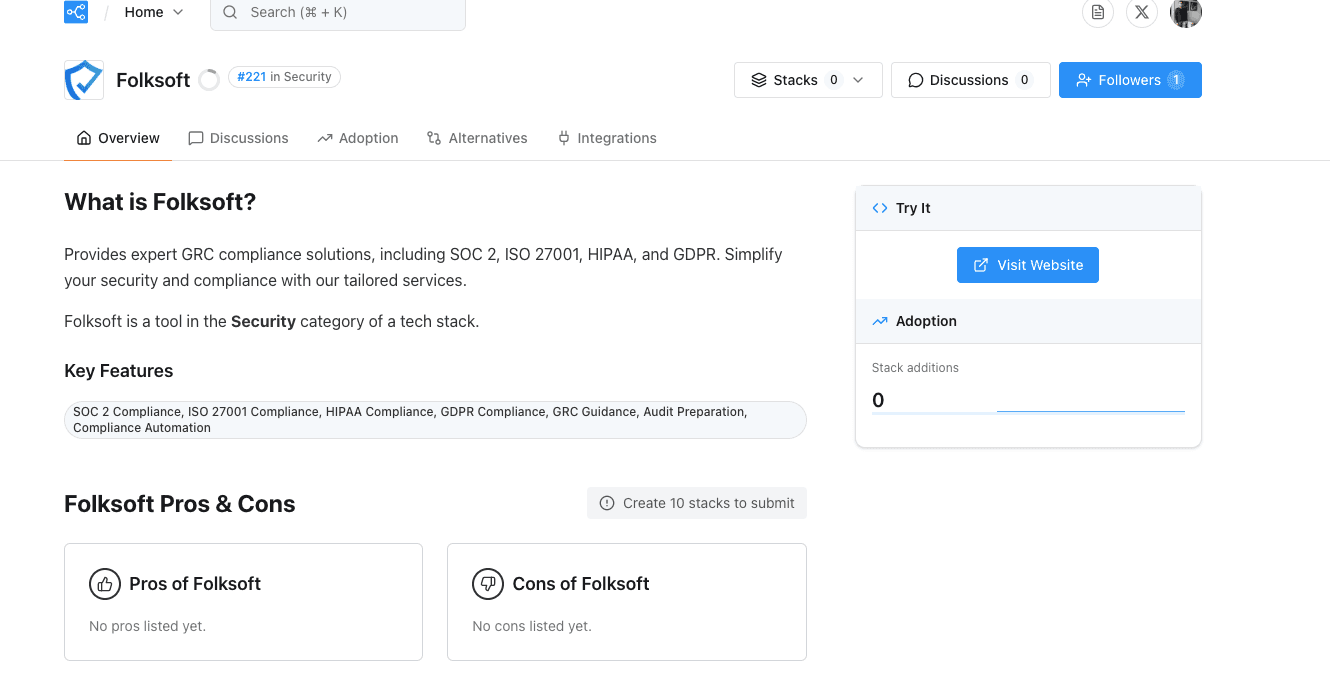Expand the Stacks dropdown button
Screen dimensions: 1330x700
pyautogui.click(x=808, y=80)
